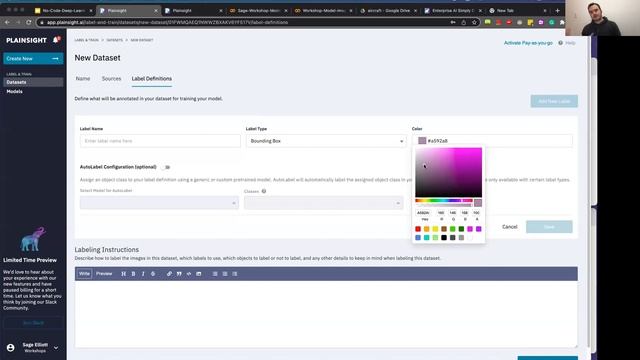
Task: Open the notifications bell in Plainsight sidebar
Action: tap(56, 40)
